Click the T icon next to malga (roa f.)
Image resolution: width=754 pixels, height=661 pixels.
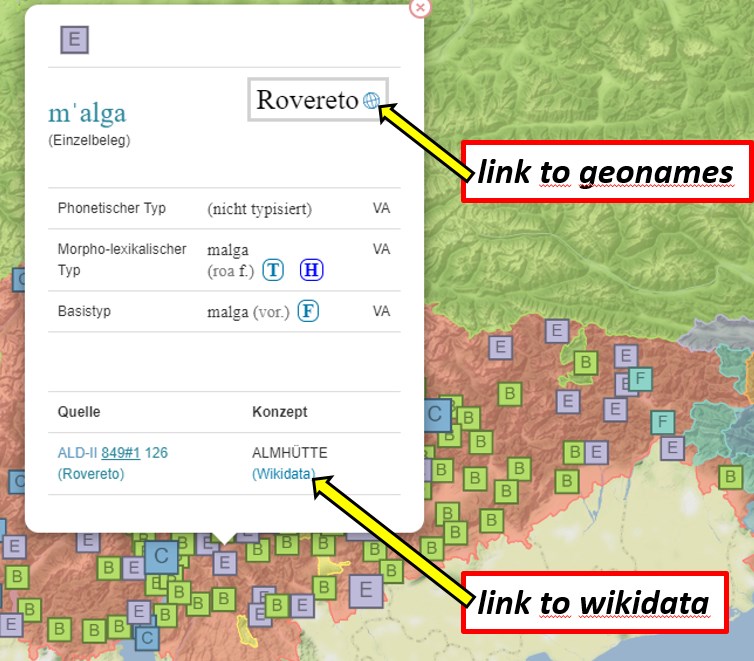point(273,270)
